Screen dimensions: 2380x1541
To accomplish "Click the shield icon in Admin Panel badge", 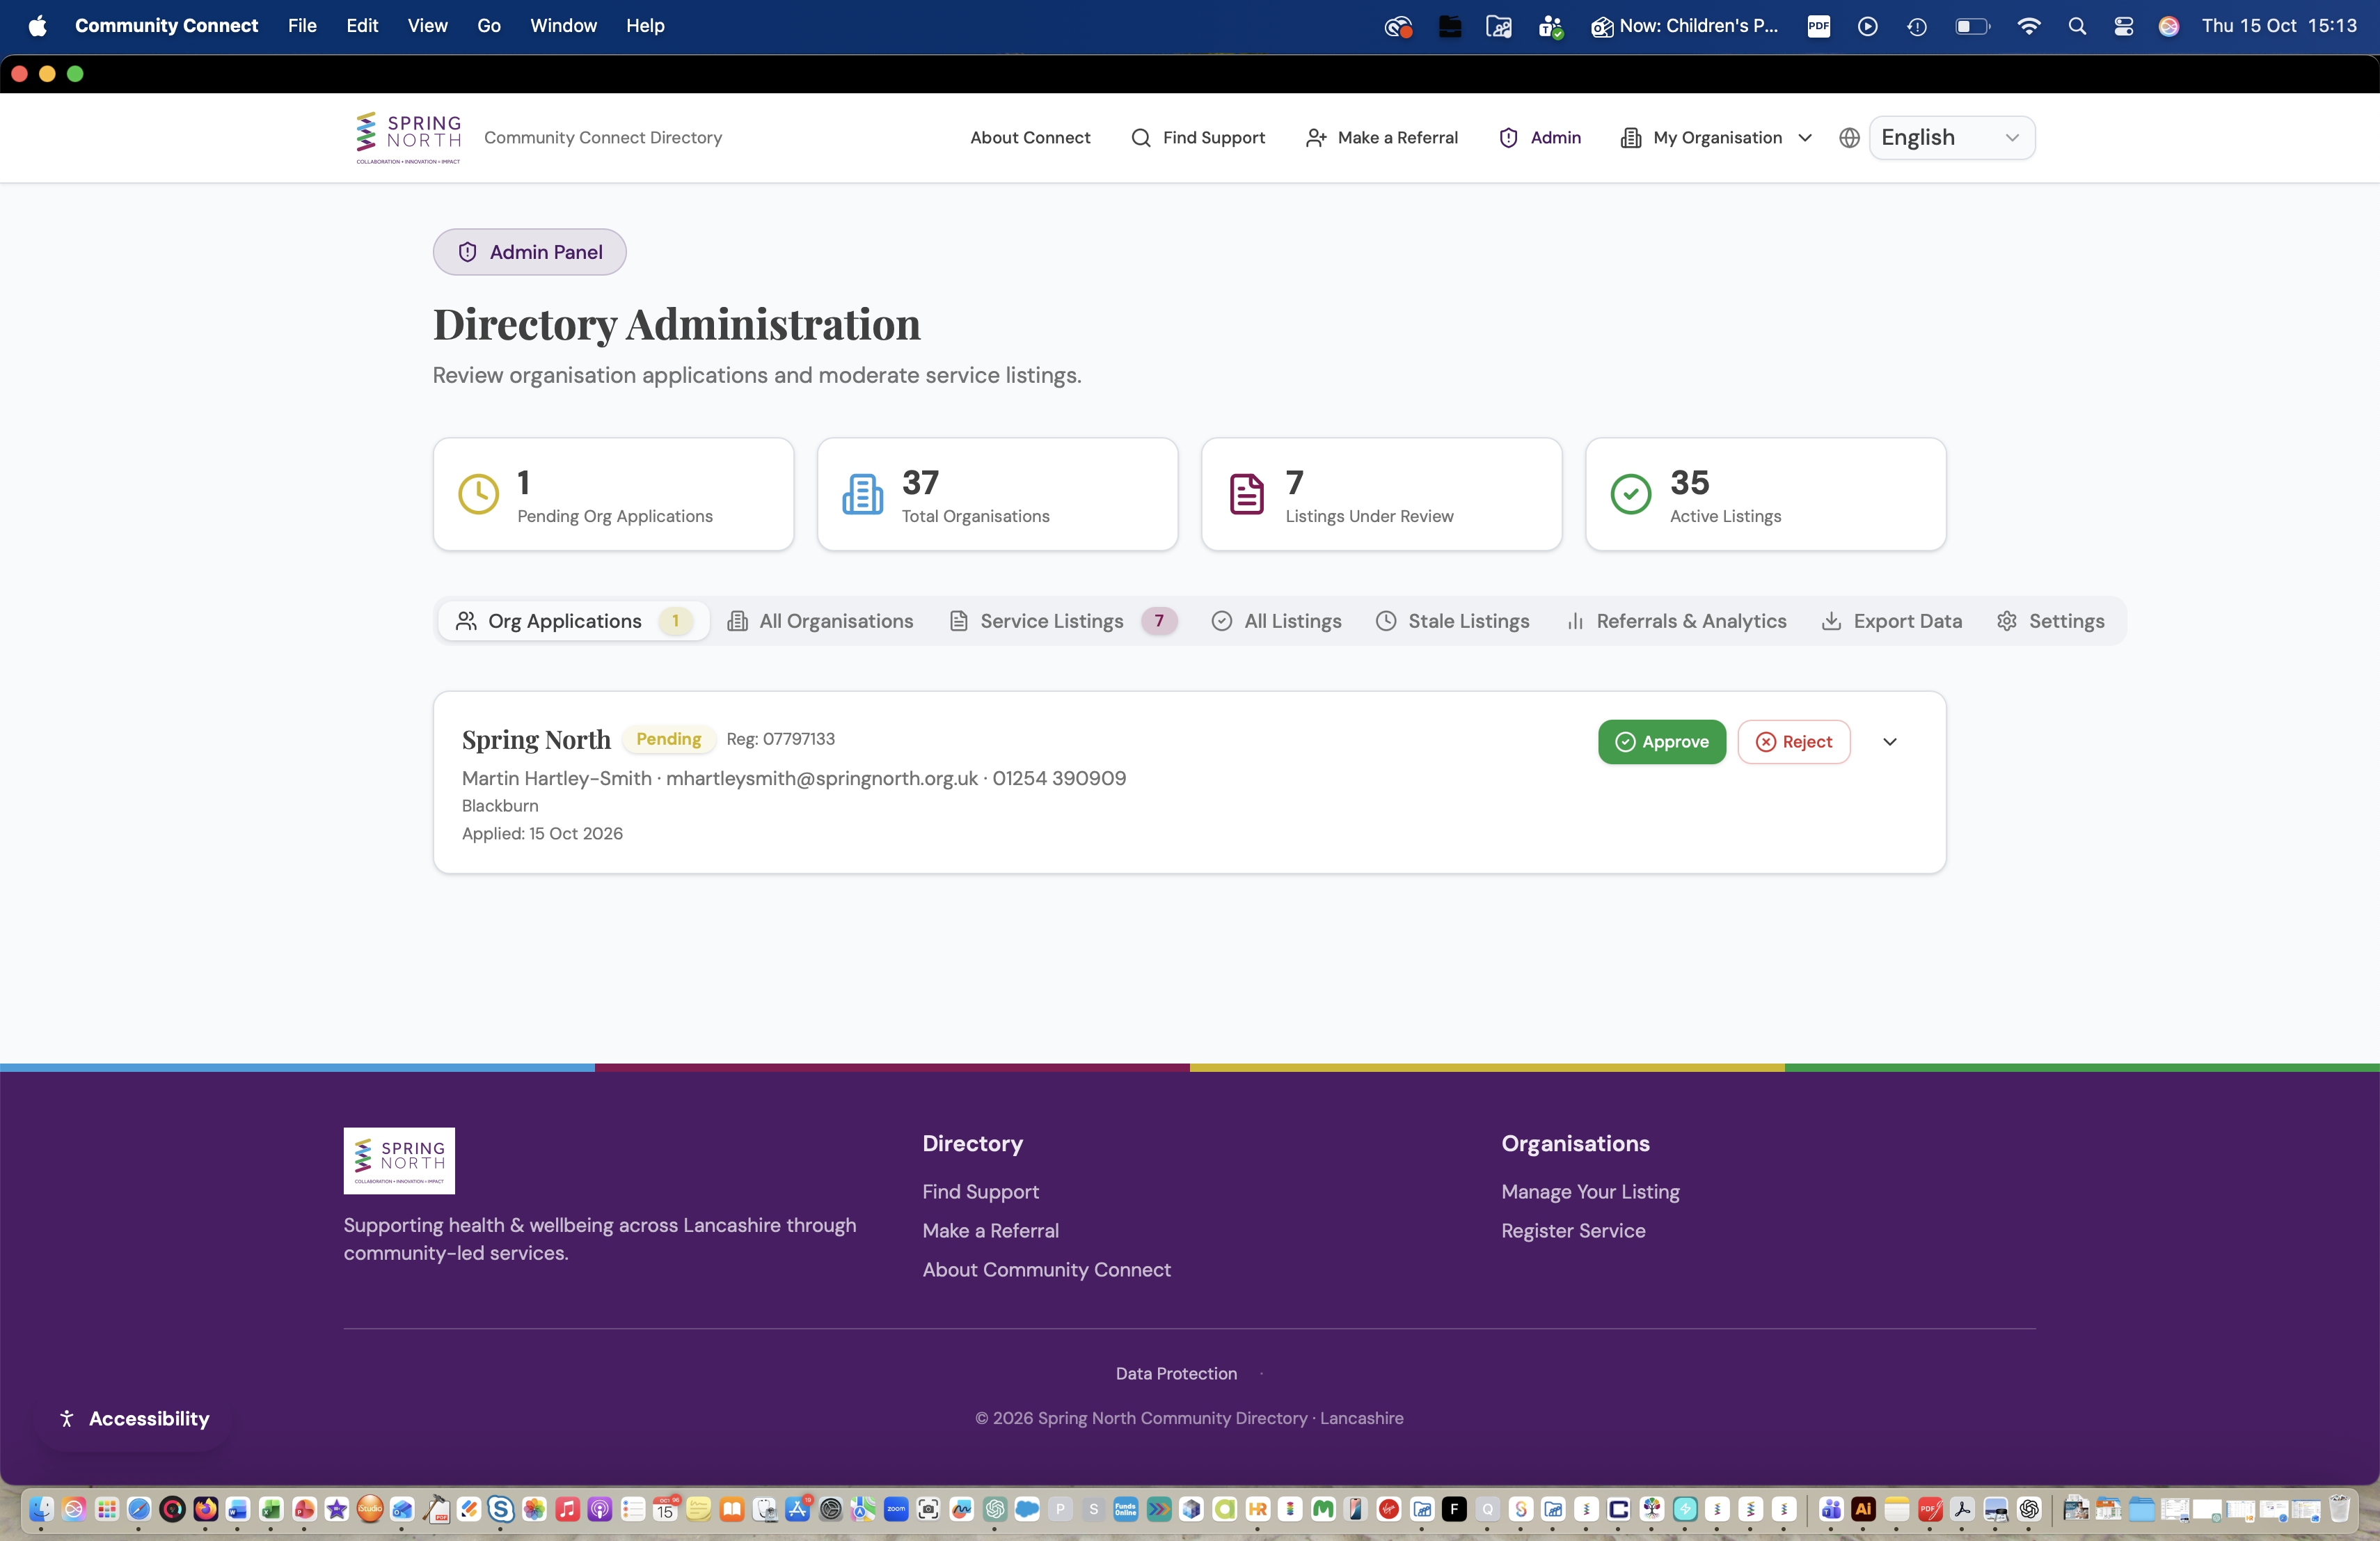I will pyautogui.click(x=467, y=252).
